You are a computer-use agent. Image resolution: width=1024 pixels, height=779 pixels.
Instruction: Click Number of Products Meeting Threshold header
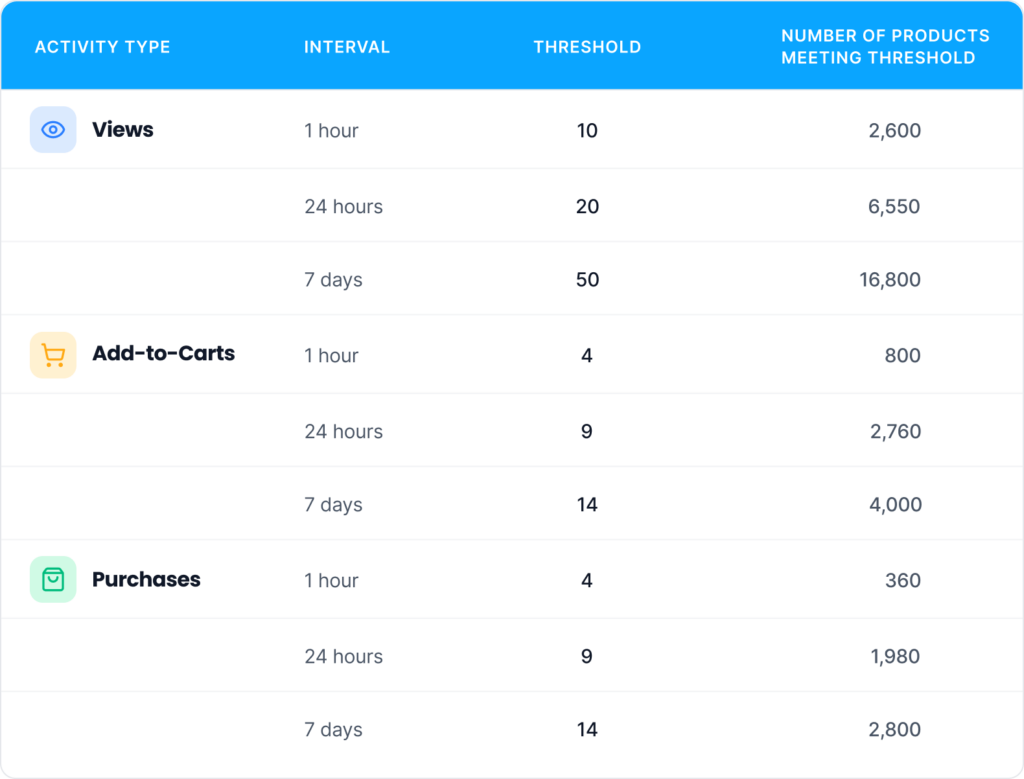point(885,47)
